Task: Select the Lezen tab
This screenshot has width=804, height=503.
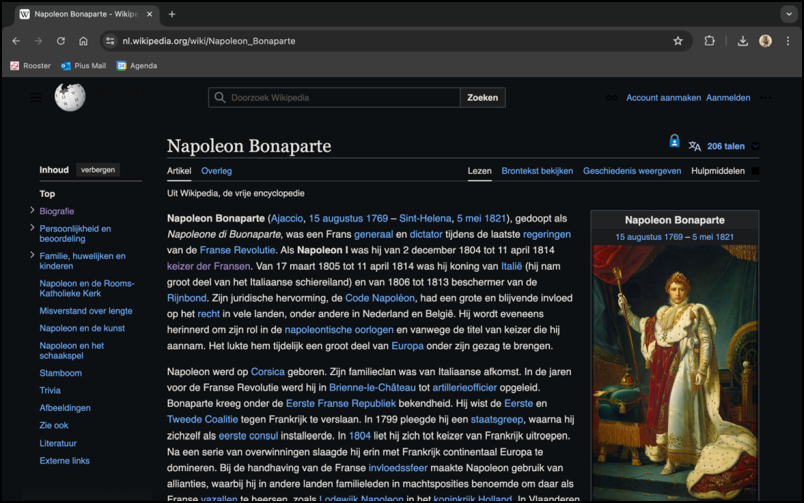Action: click(479, 171)
